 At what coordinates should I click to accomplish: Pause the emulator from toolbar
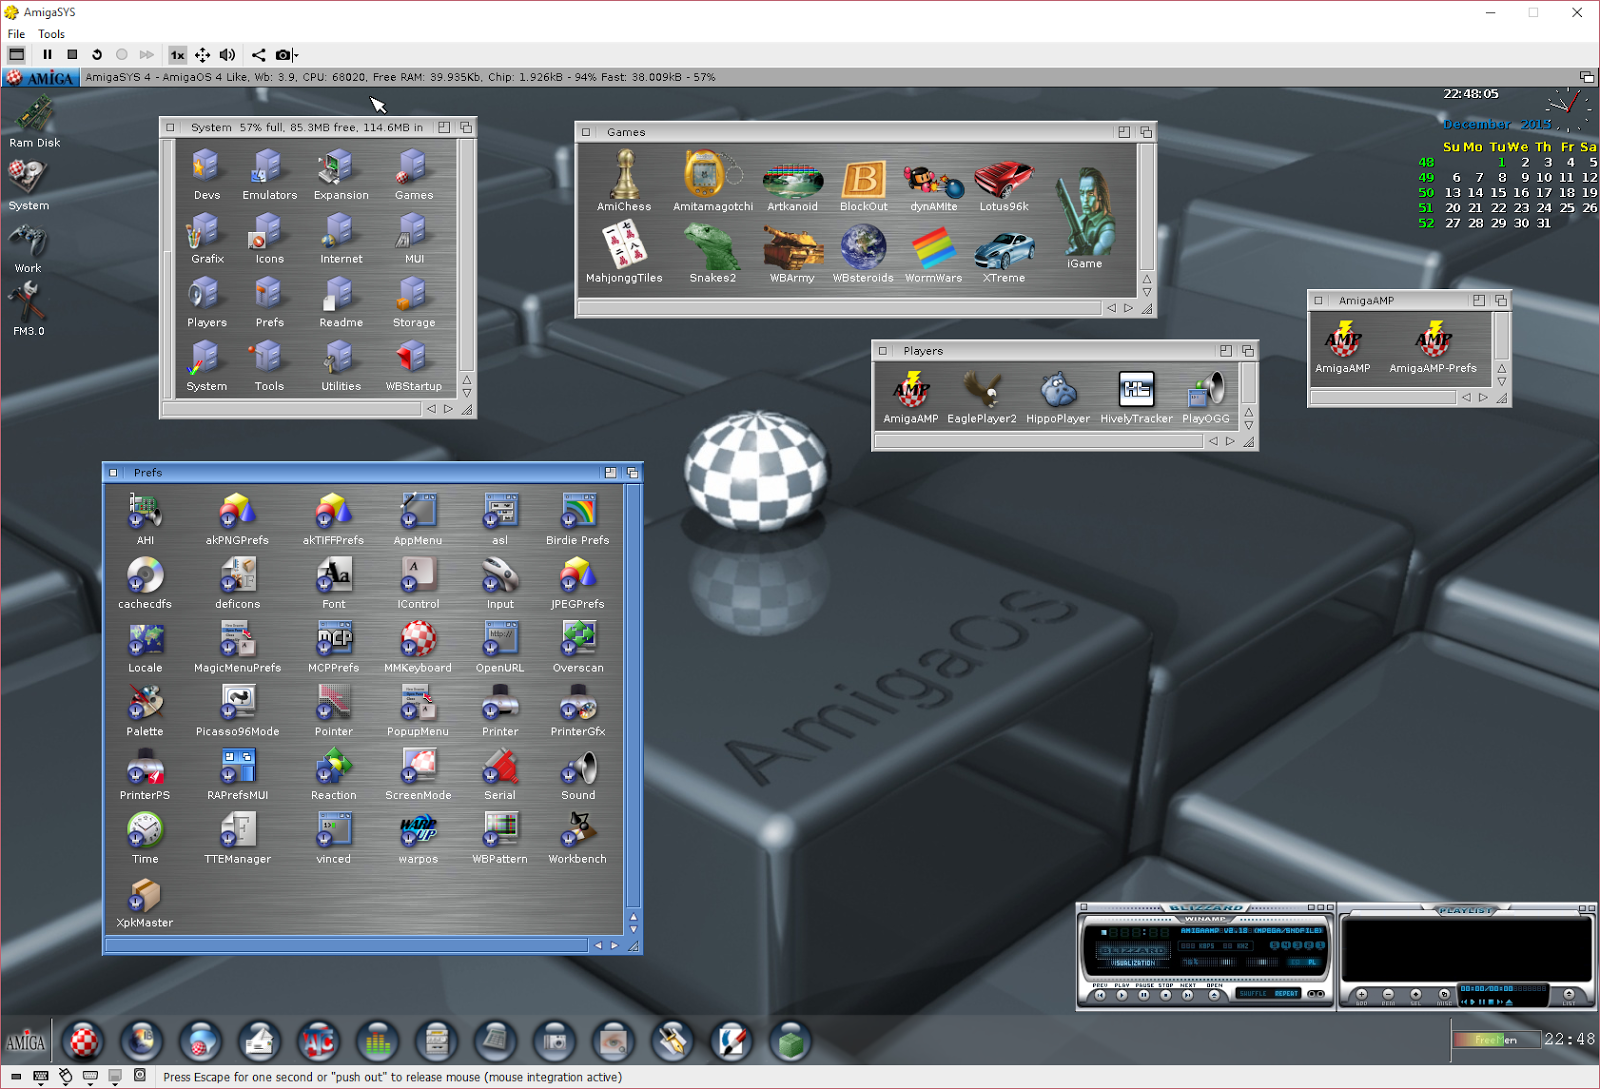47,55
